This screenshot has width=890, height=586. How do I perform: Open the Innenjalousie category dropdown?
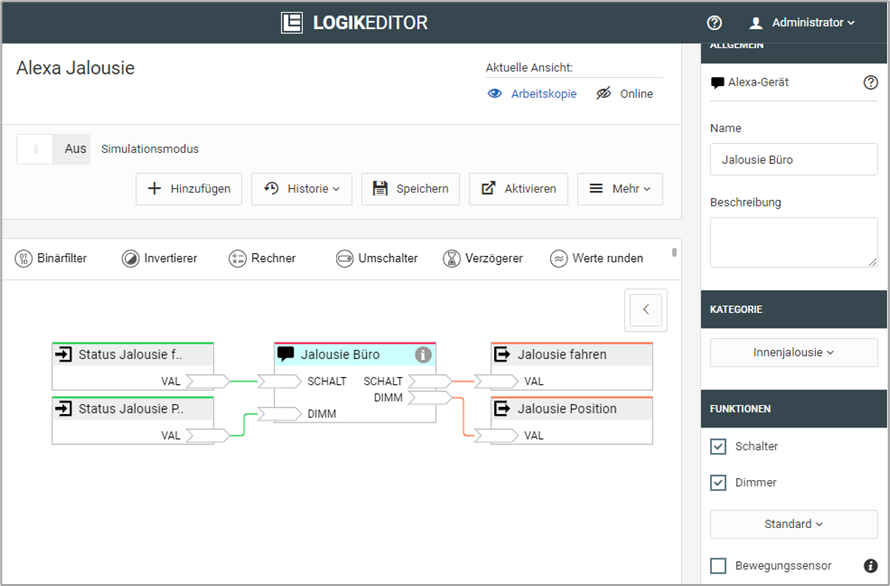(793, 352)
